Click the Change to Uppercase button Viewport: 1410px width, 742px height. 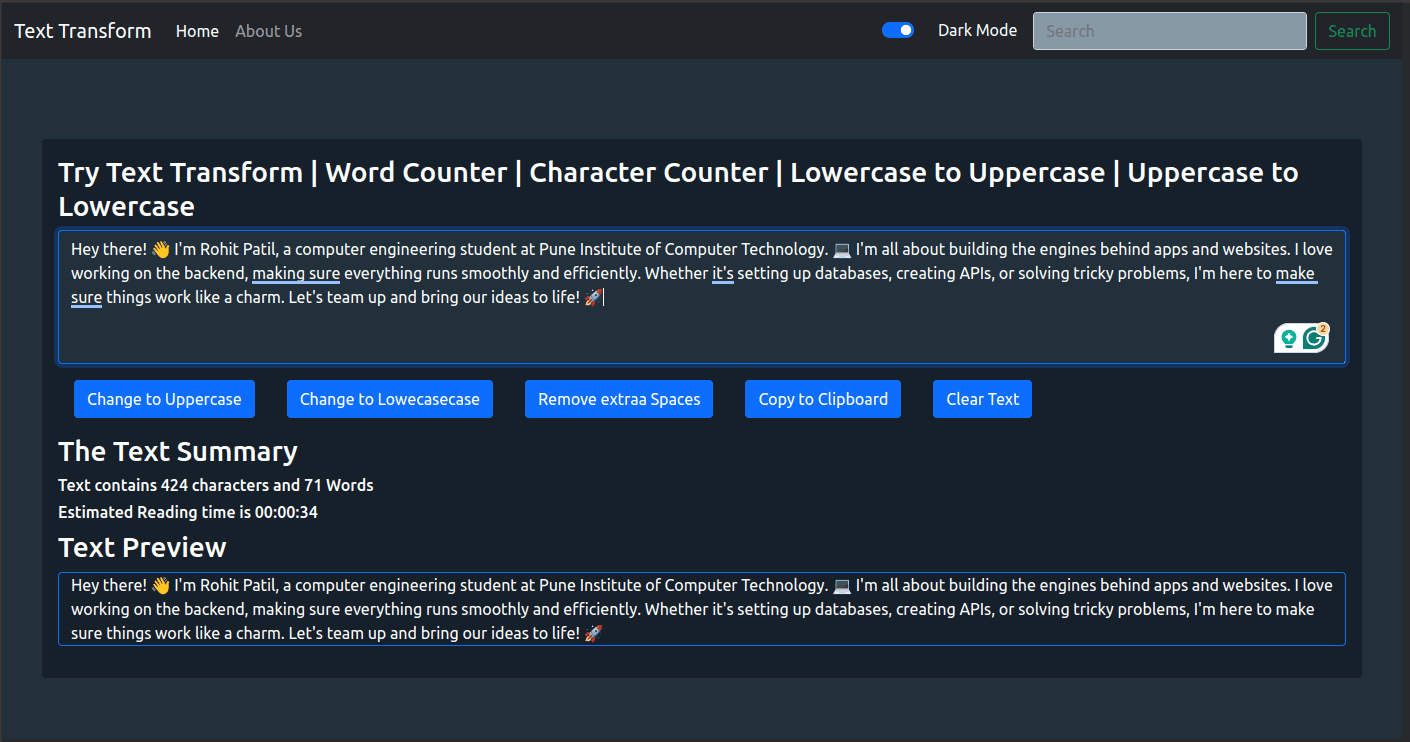(x=164, y=399)
